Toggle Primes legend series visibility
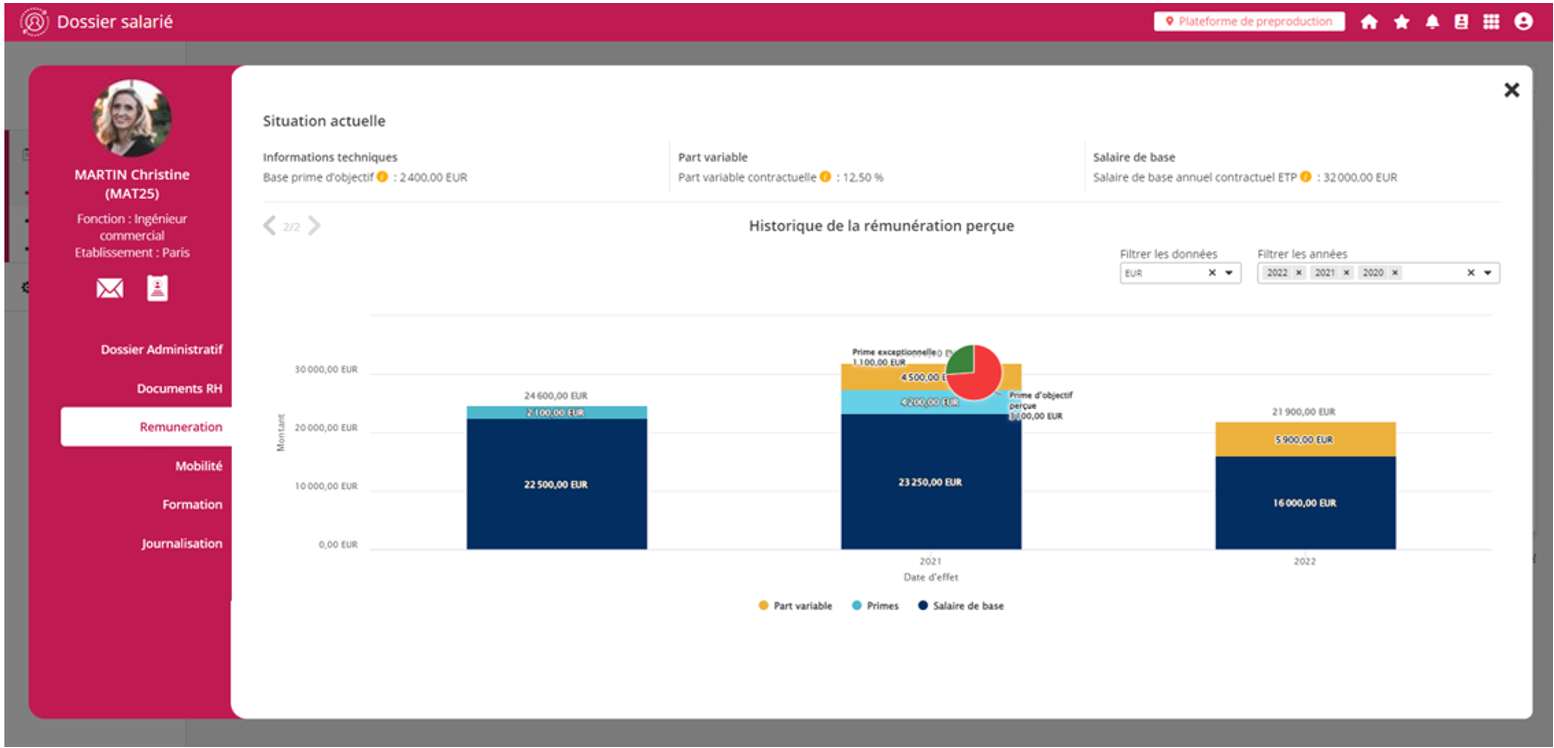Screen dimensions: 1554x748 875,606
